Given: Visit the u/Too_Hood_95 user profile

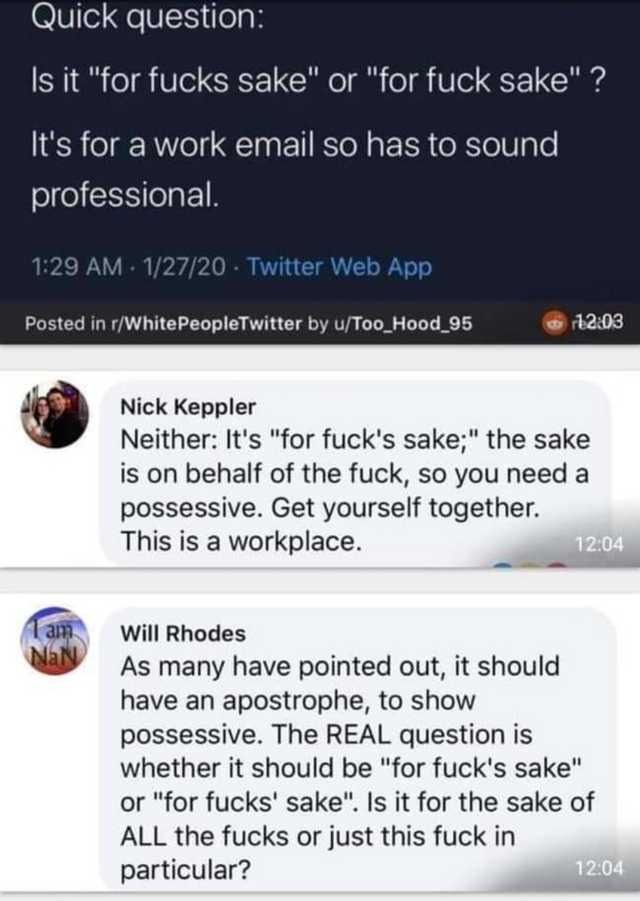Looking at the screenshot, I should [400, 324].
